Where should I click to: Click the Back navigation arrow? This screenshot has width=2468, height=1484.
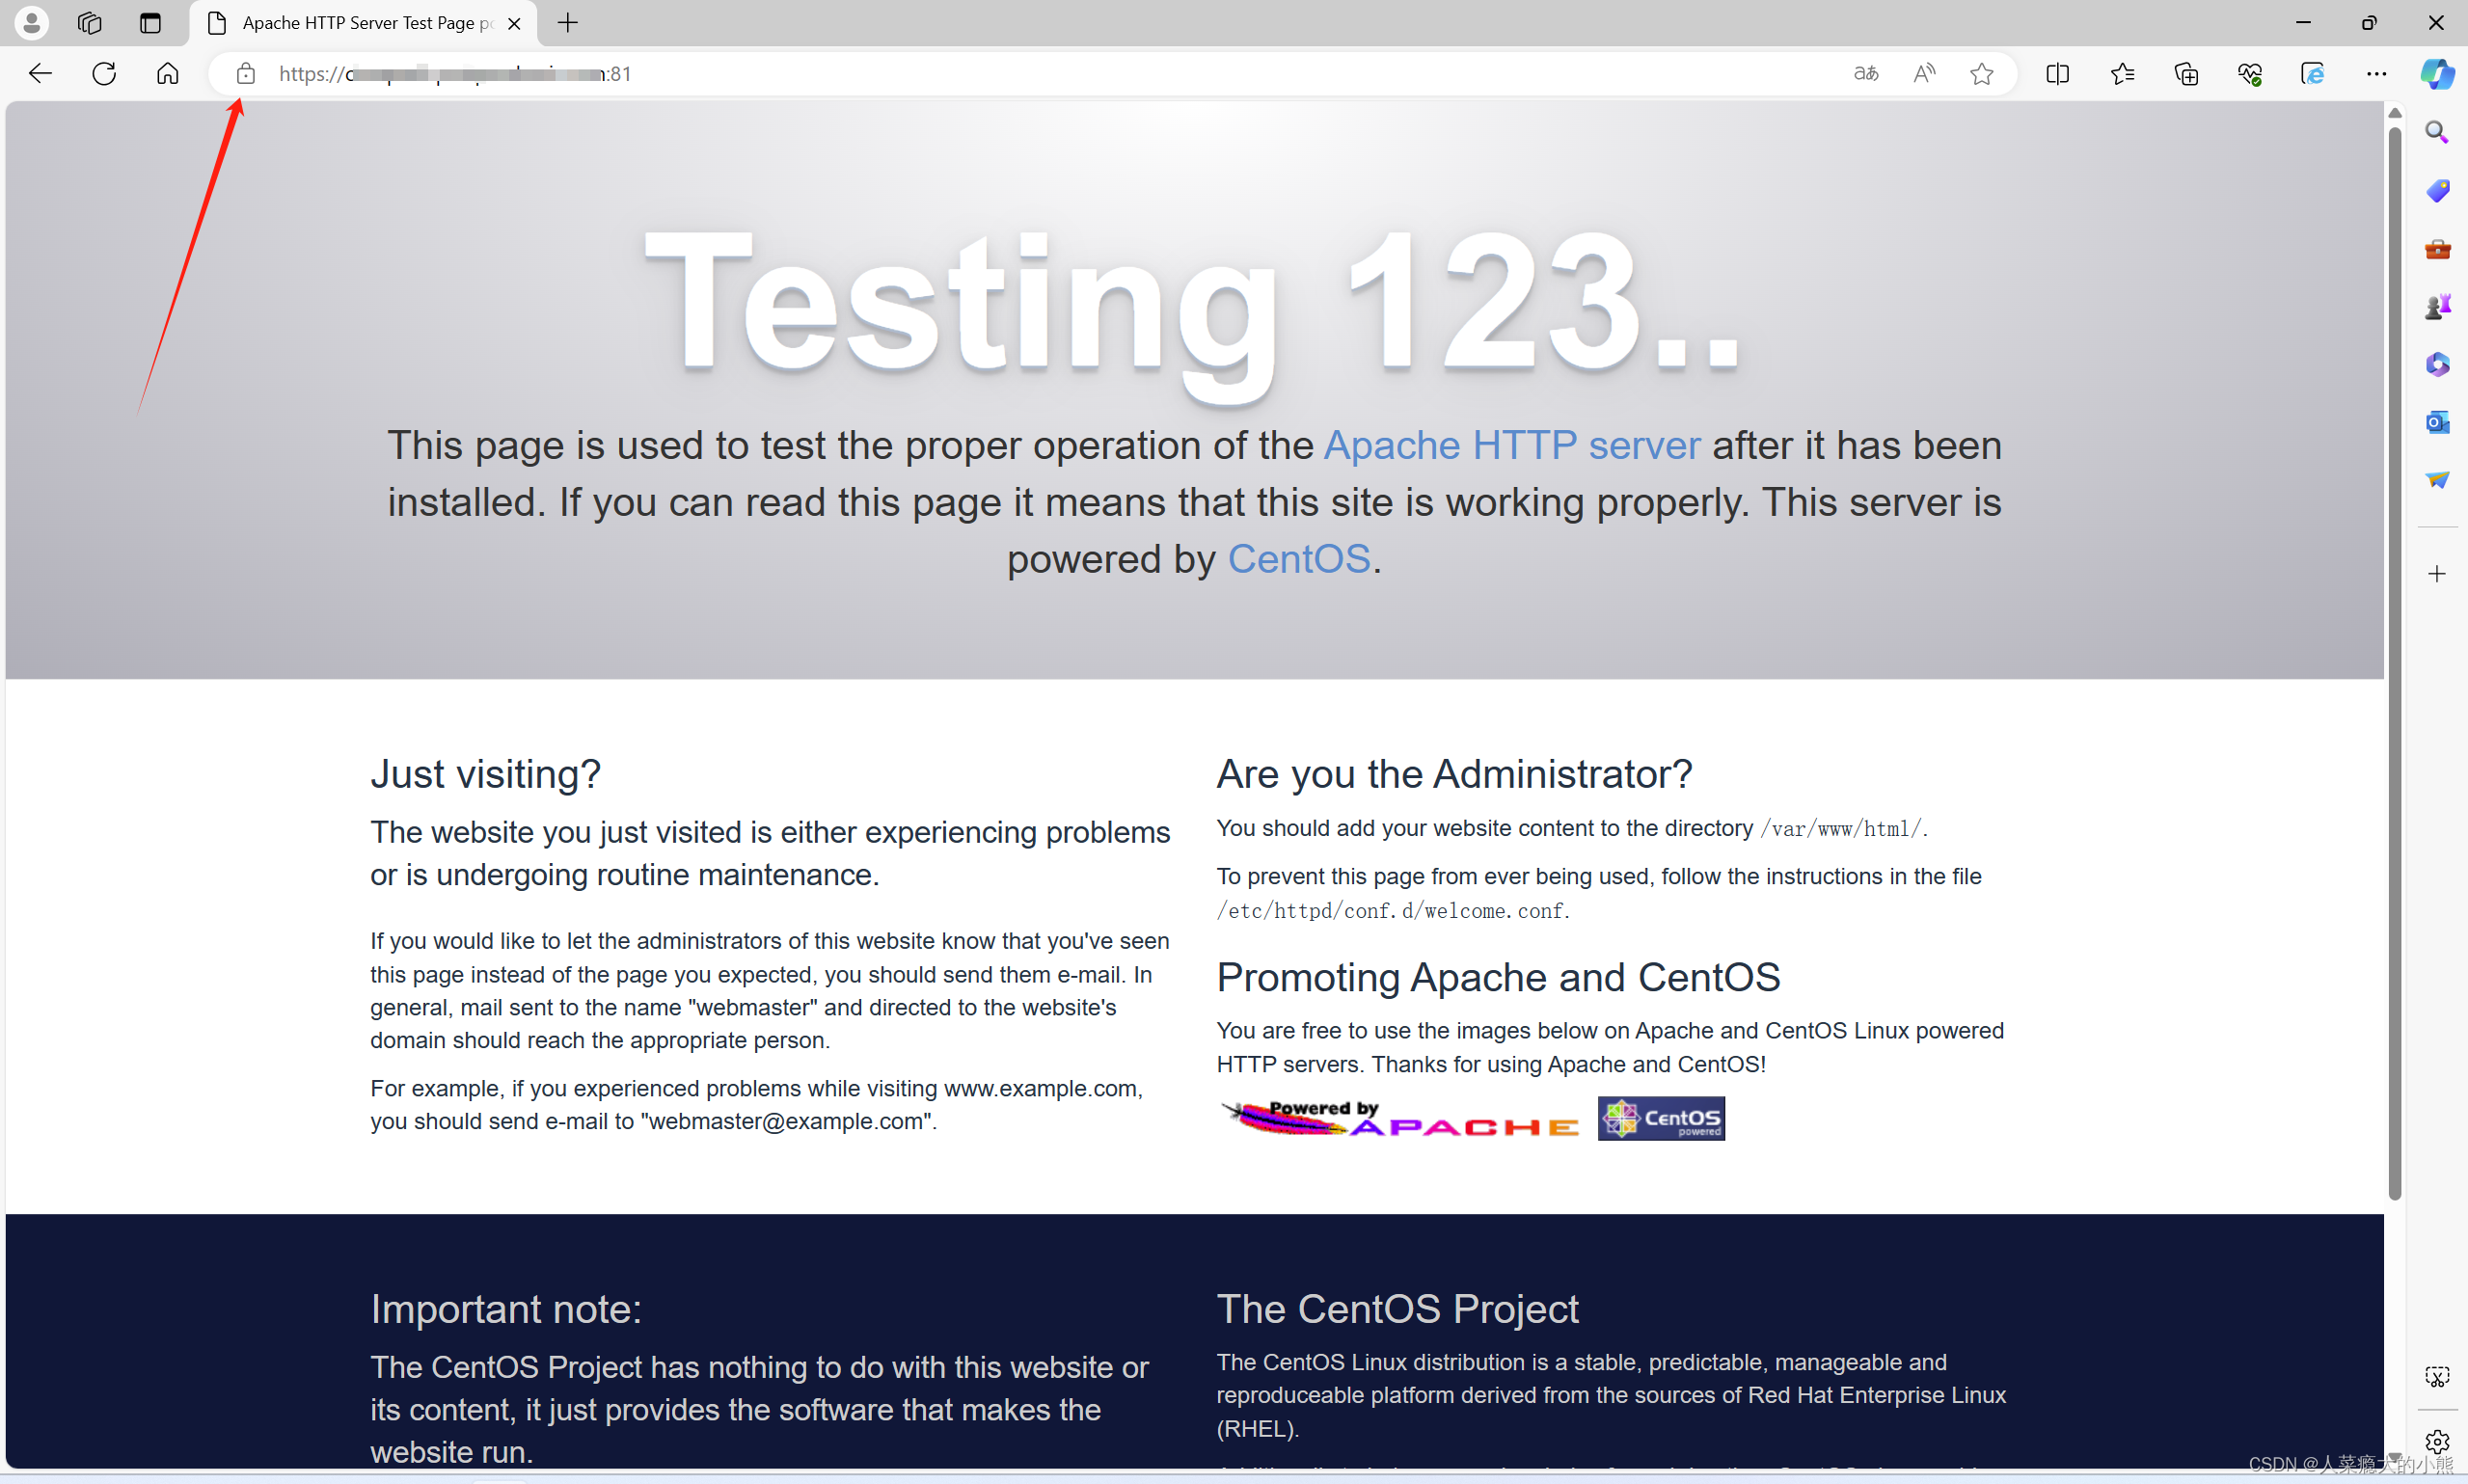[x=40, y=74]
